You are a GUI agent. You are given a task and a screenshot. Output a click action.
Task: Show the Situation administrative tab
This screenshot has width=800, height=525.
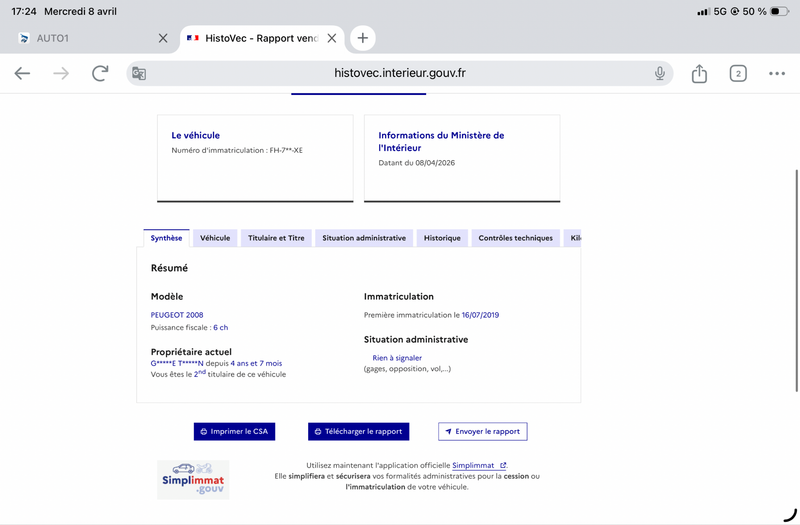point(364,238)
